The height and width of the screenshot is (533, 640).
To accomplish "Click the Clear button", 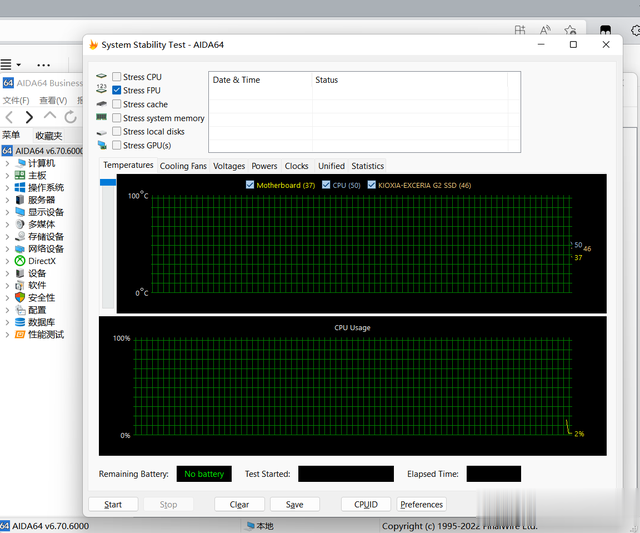I will (239, 504).
